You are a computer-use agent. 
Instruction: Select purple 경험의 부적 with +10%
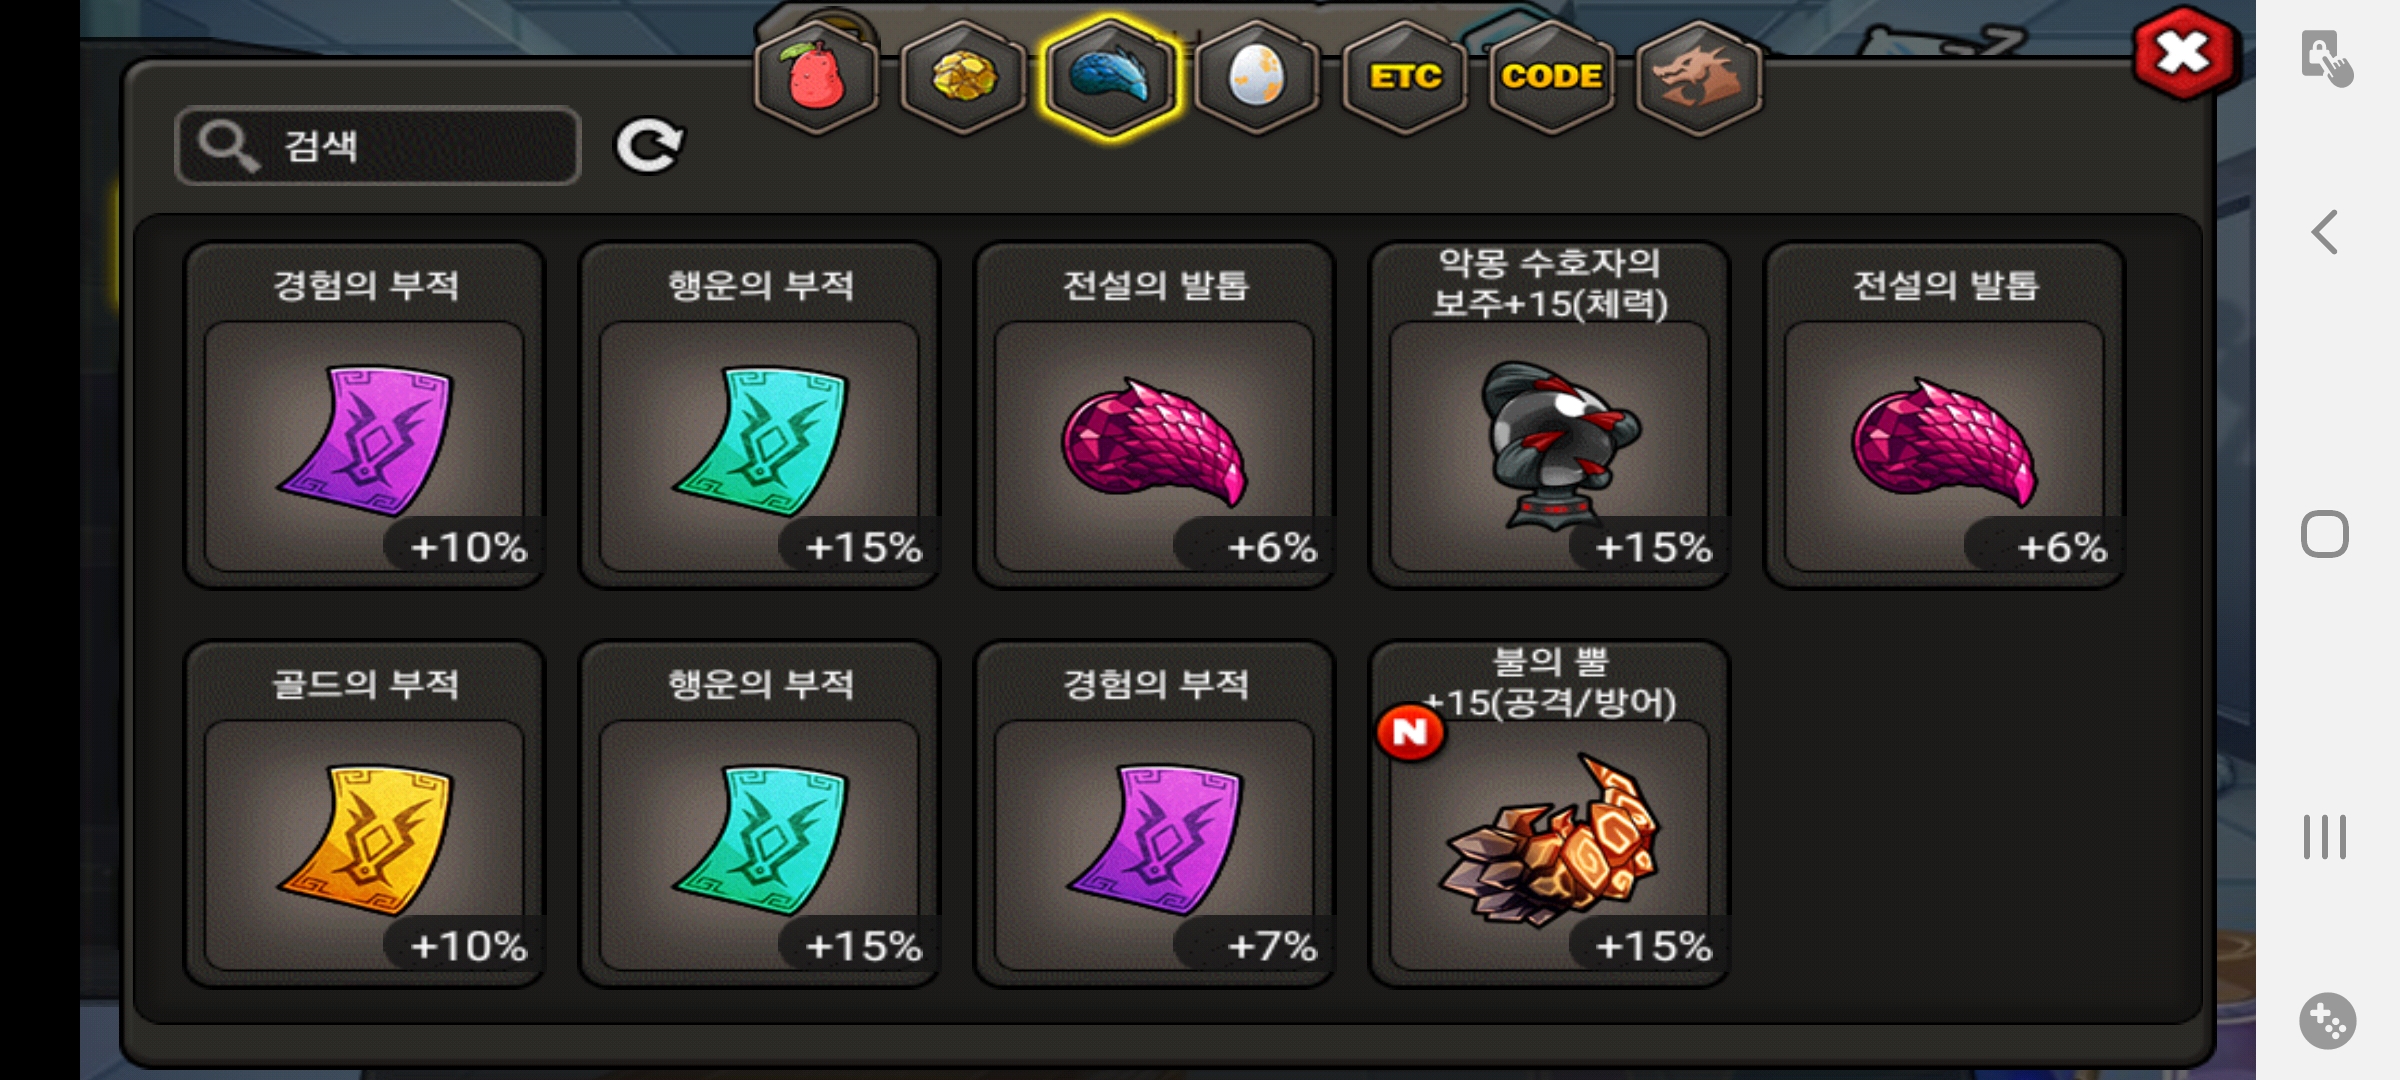(x=365, y=415)
